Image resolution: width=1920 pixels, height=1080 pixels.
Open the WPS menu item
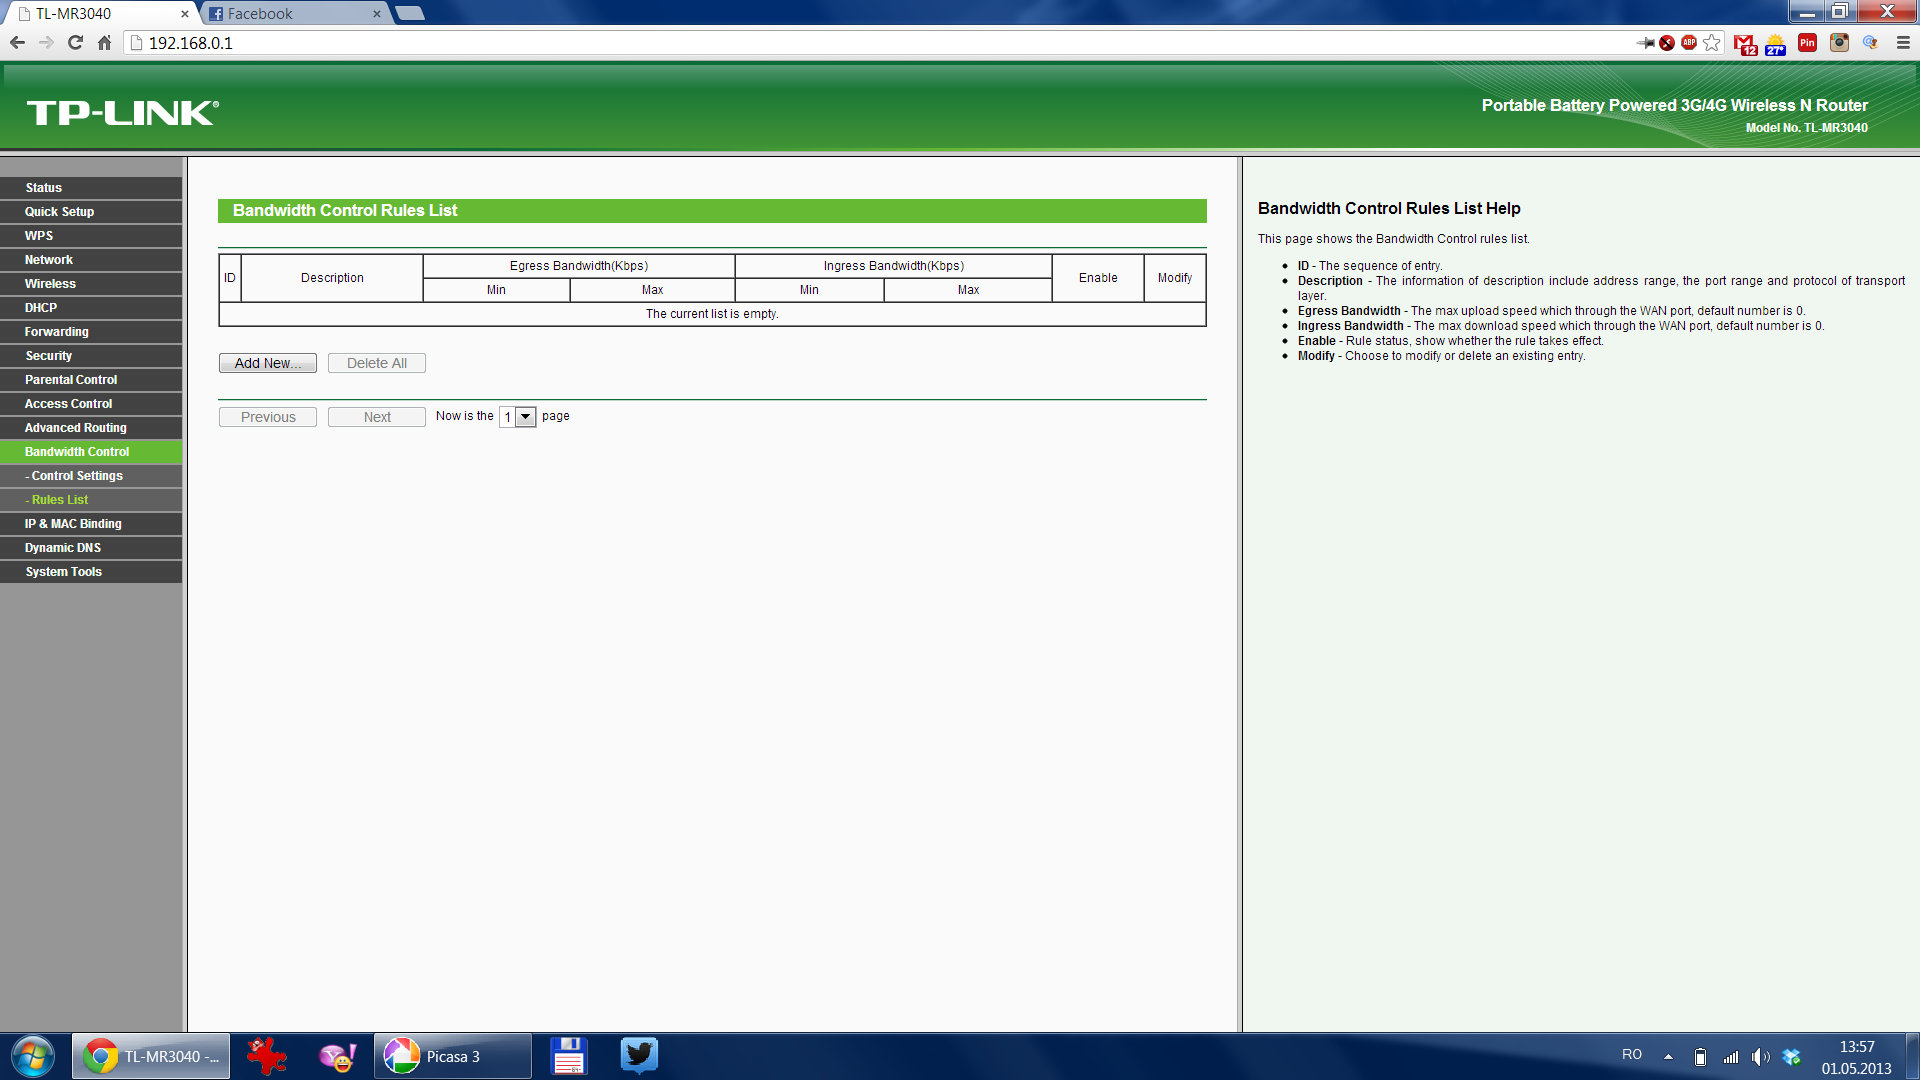coord(91,236)
